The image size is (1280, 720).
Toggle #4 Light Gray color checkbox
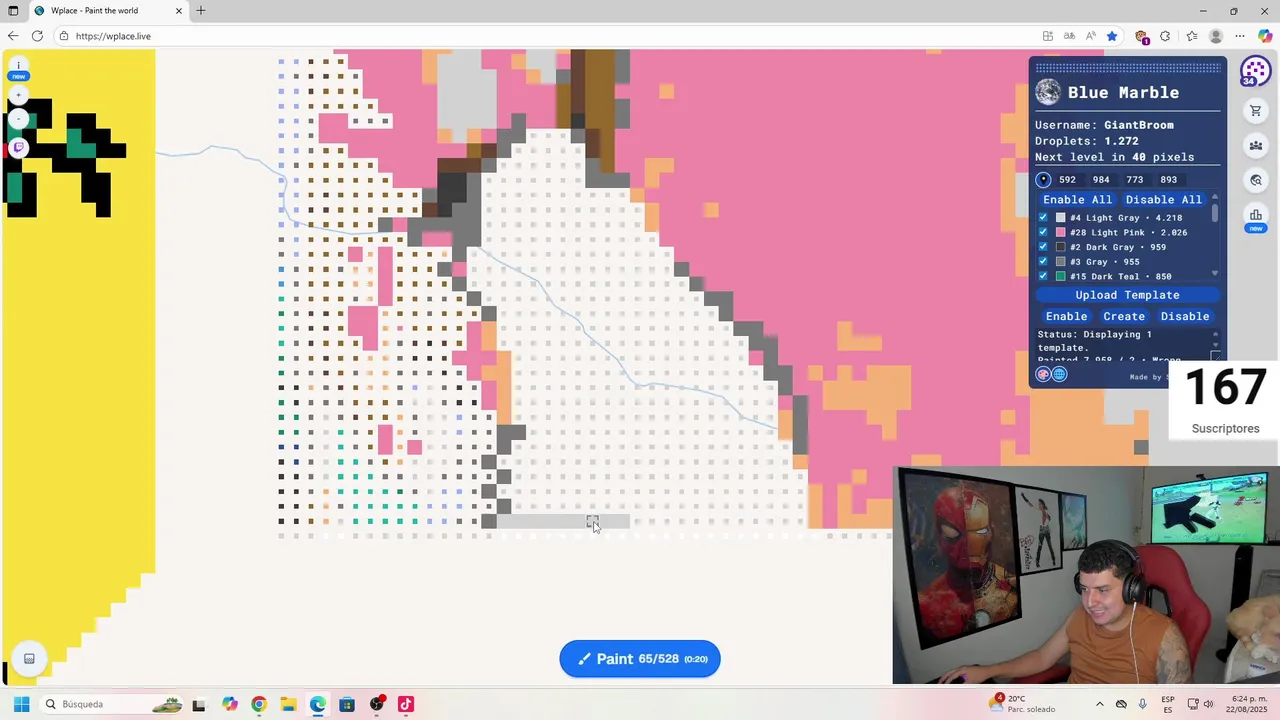tap(1043, 218)
